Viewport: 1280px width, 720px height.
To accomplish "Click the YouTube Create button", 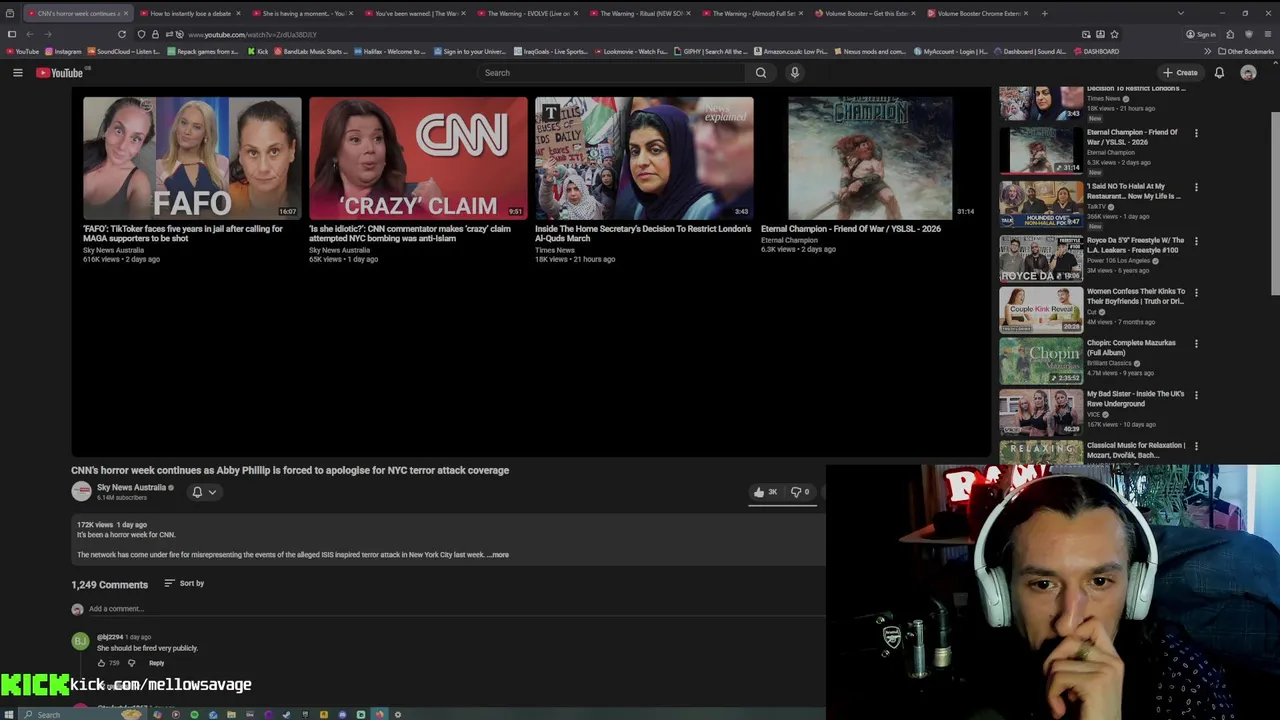I will point(1180,73).
